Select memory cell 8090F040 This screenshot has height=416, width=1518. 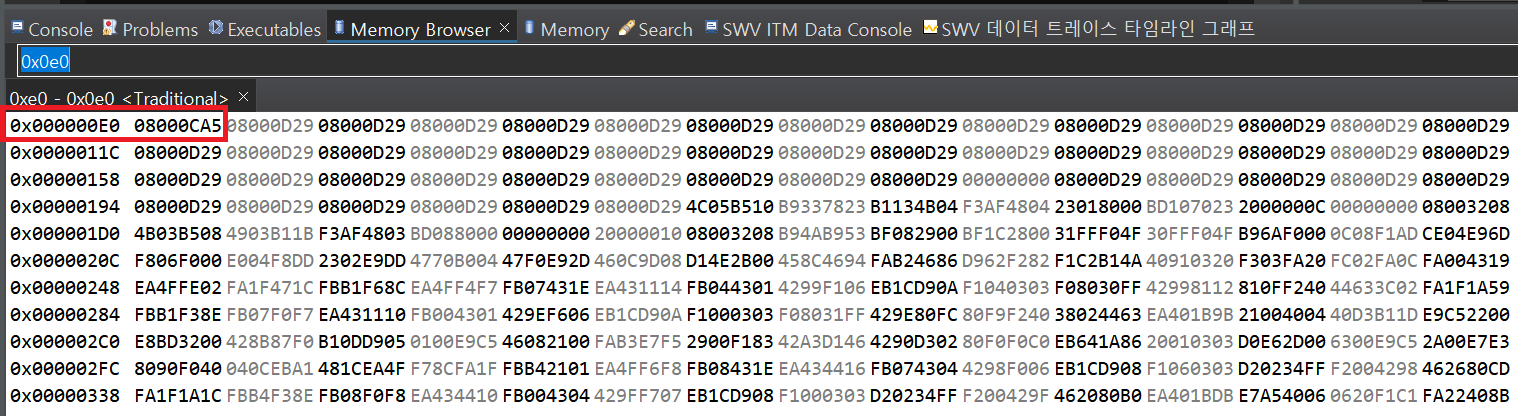click(178, 369)
